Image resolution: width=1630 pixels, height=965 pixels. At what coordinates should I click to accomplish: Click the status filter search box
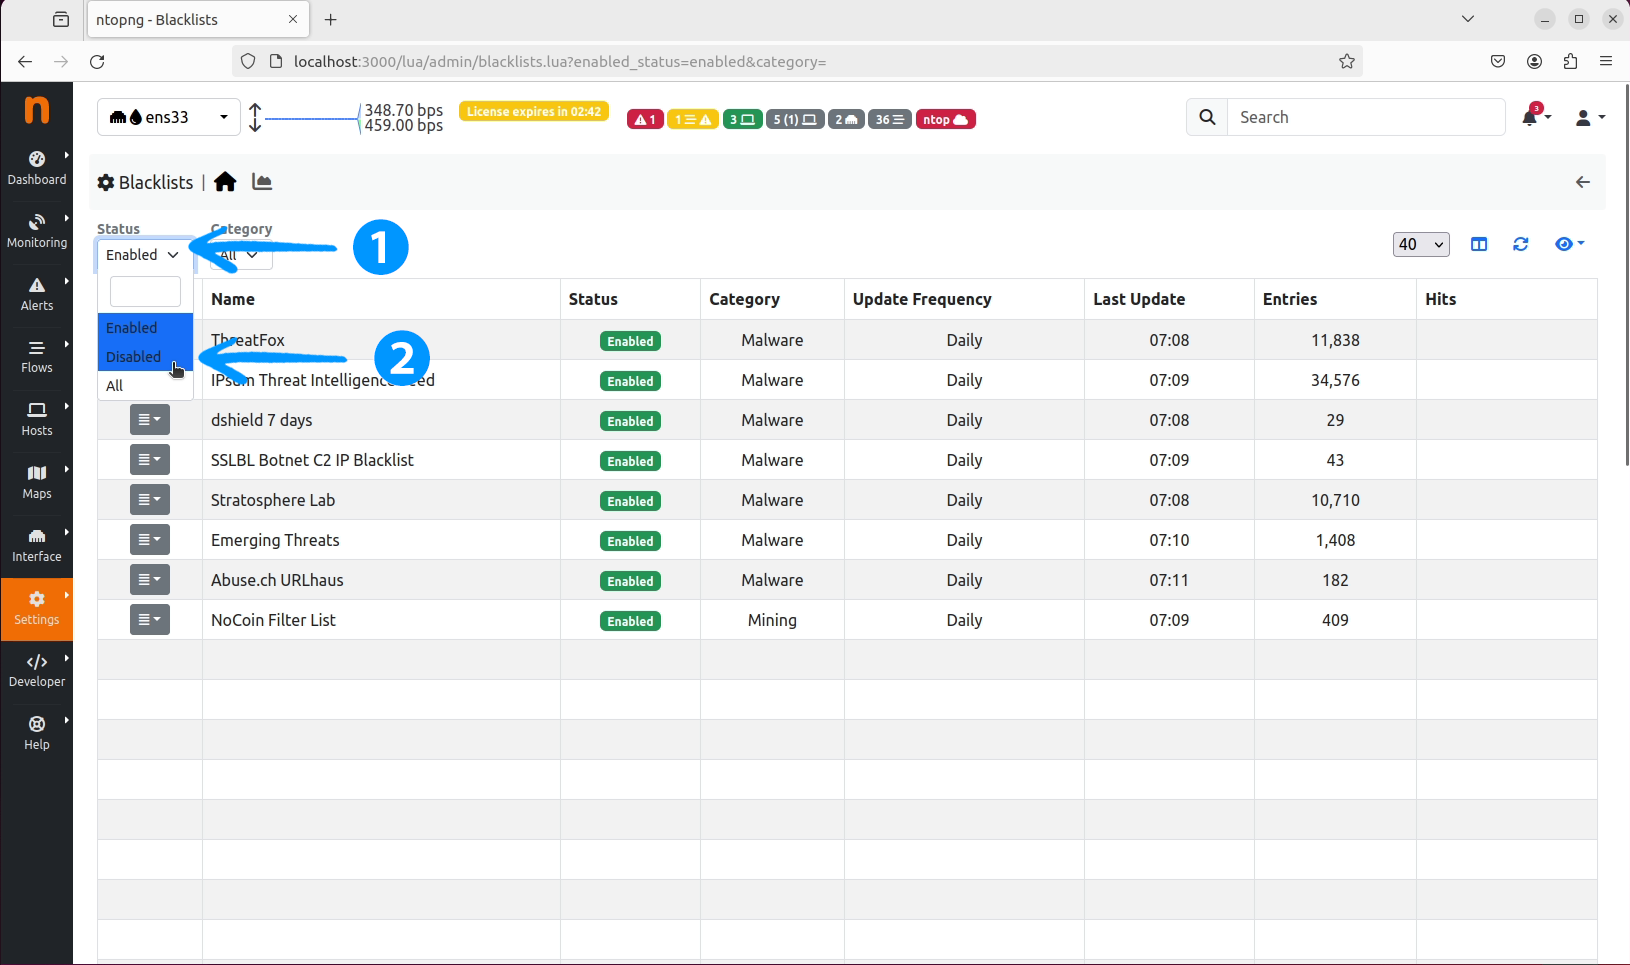(145, 292)
